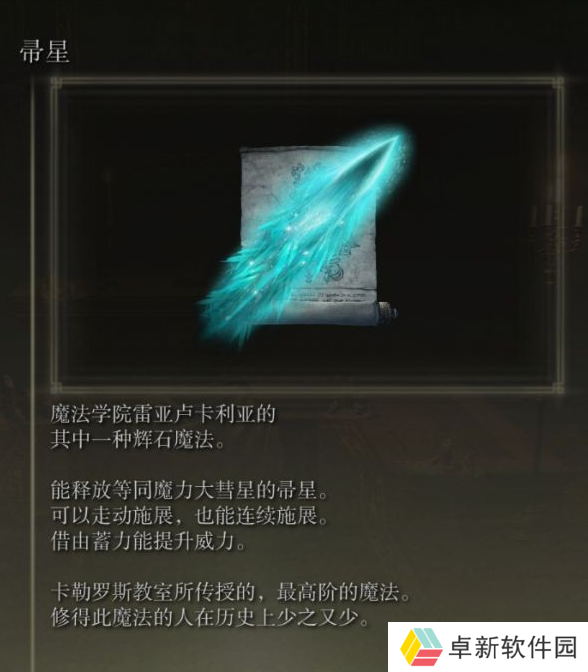This screenshot has width=588, height=672.
Task: Click the glowing comet tip on the scroll
Action: 396,139
